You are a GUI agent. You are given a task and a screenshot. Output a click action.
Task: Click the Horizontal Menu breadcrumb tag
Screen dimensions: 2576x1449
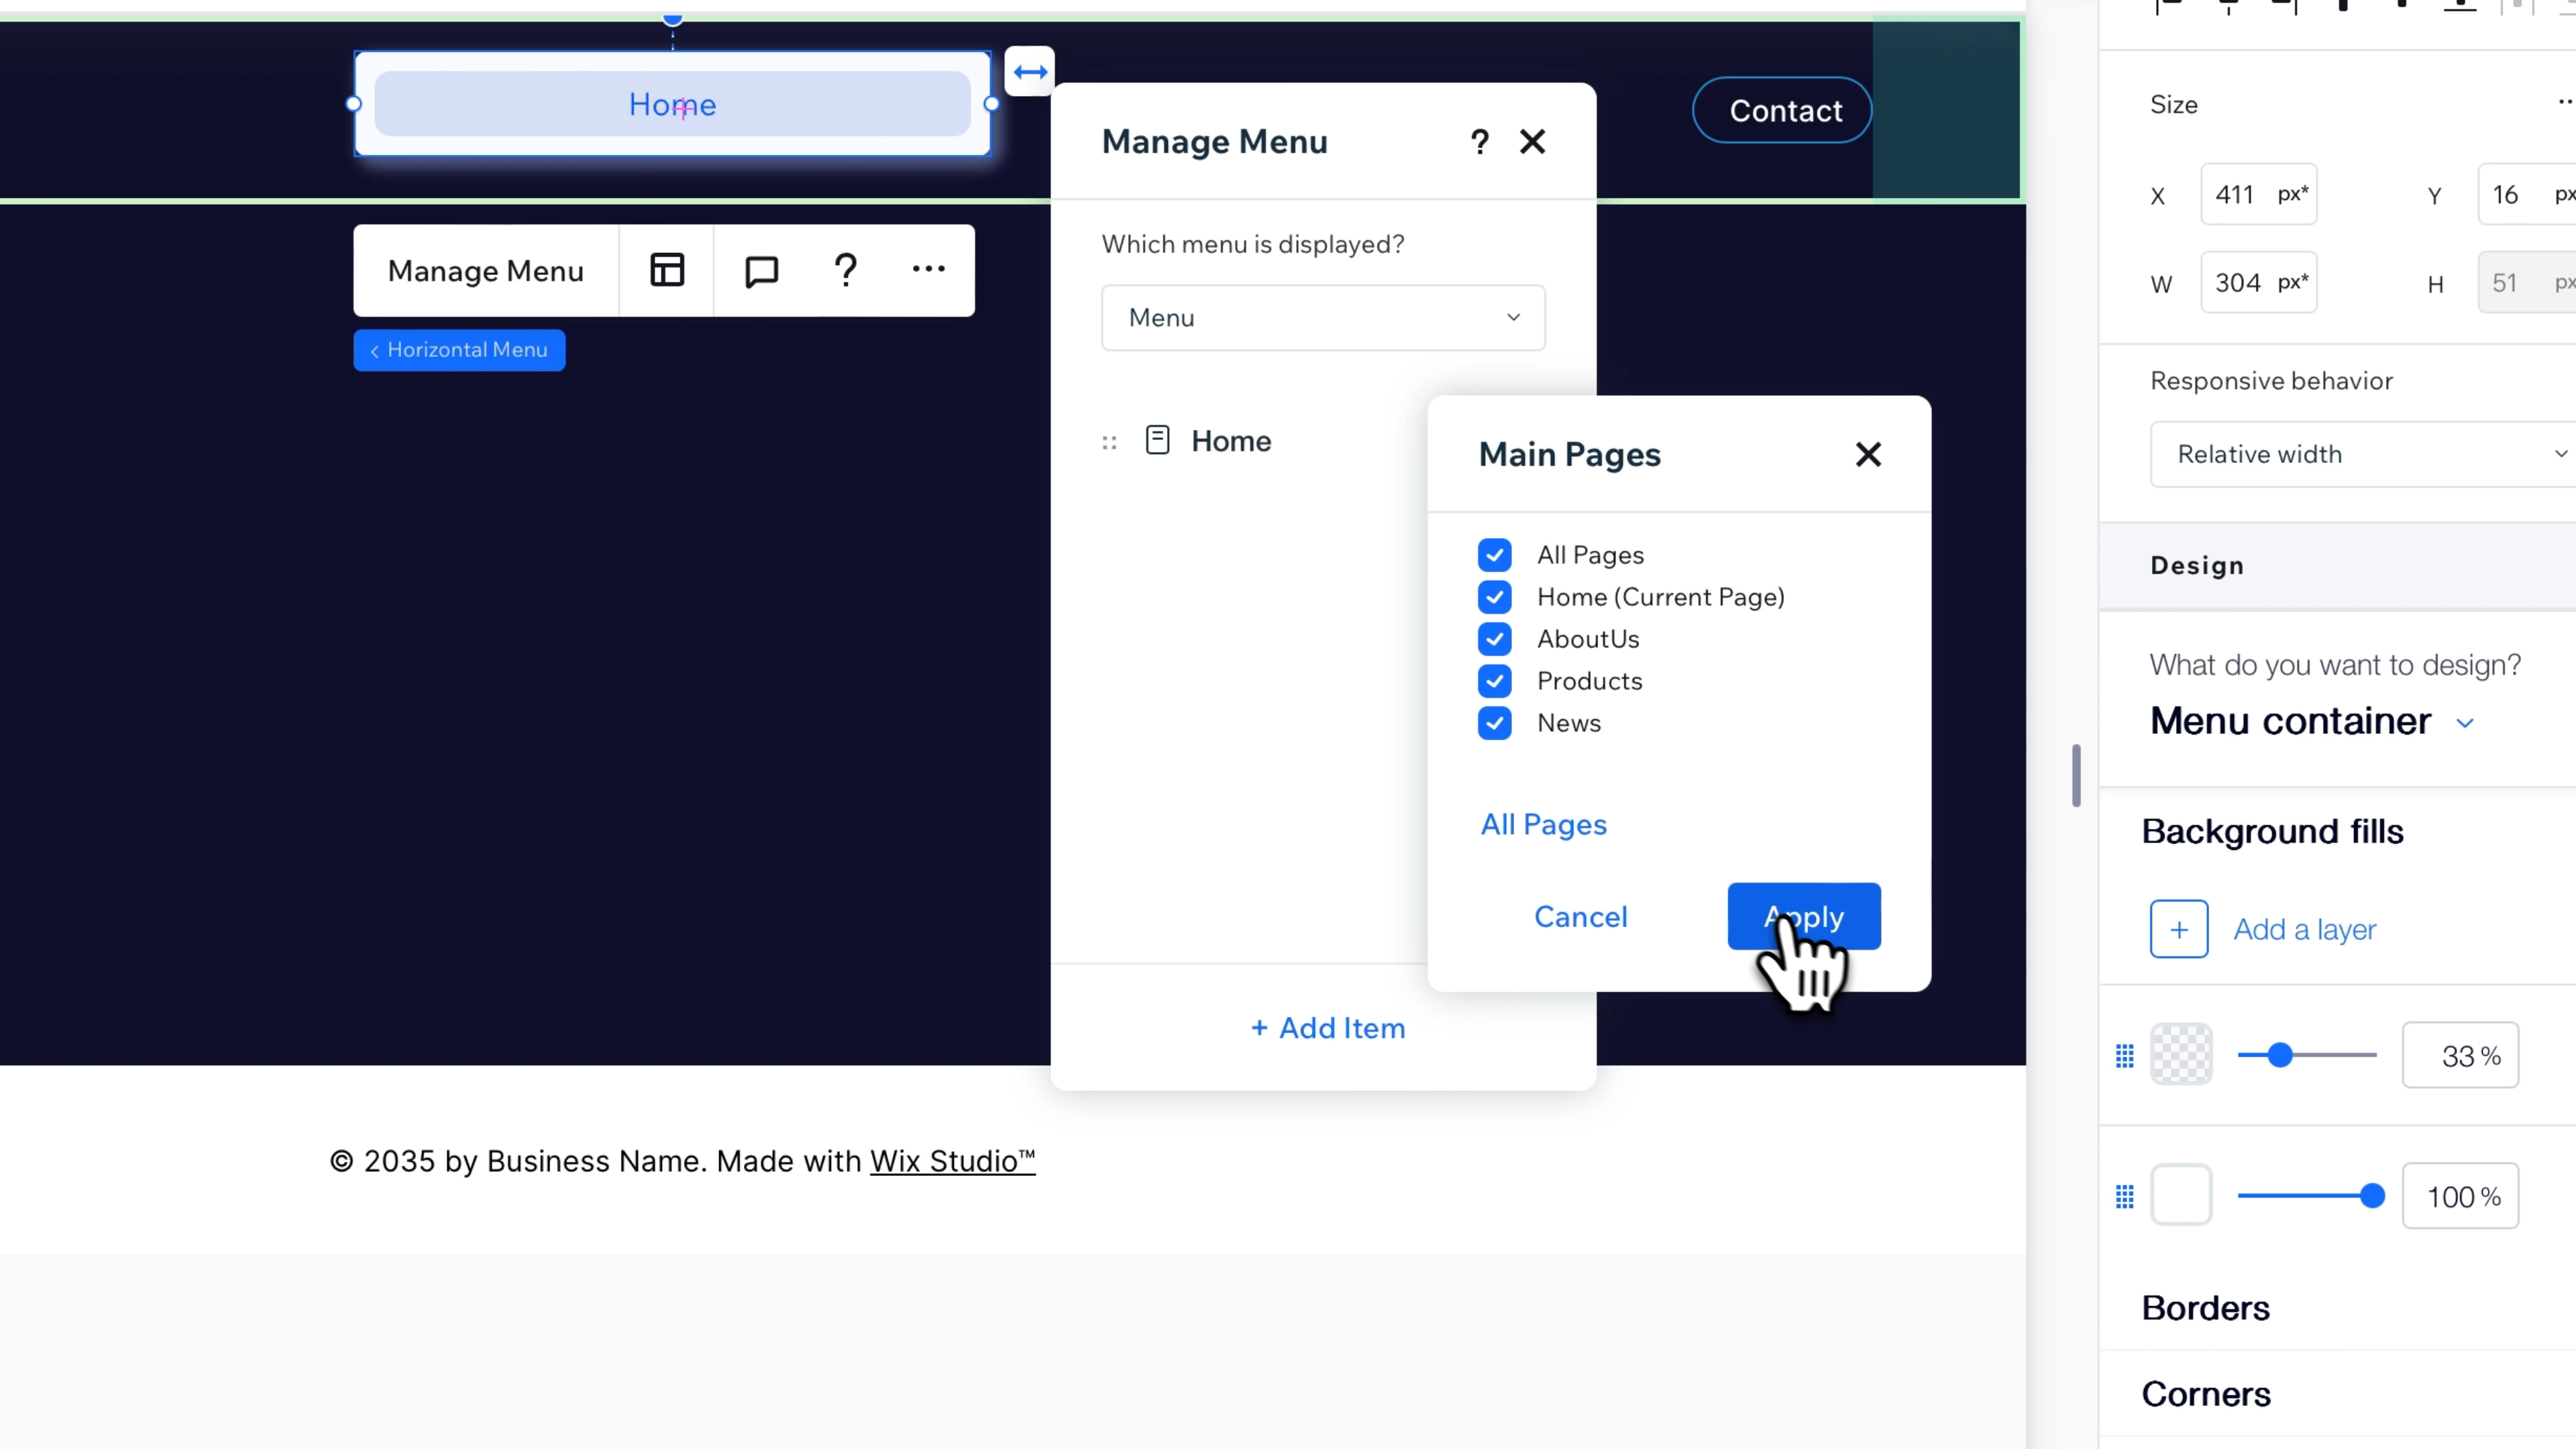tap(459, 350)
